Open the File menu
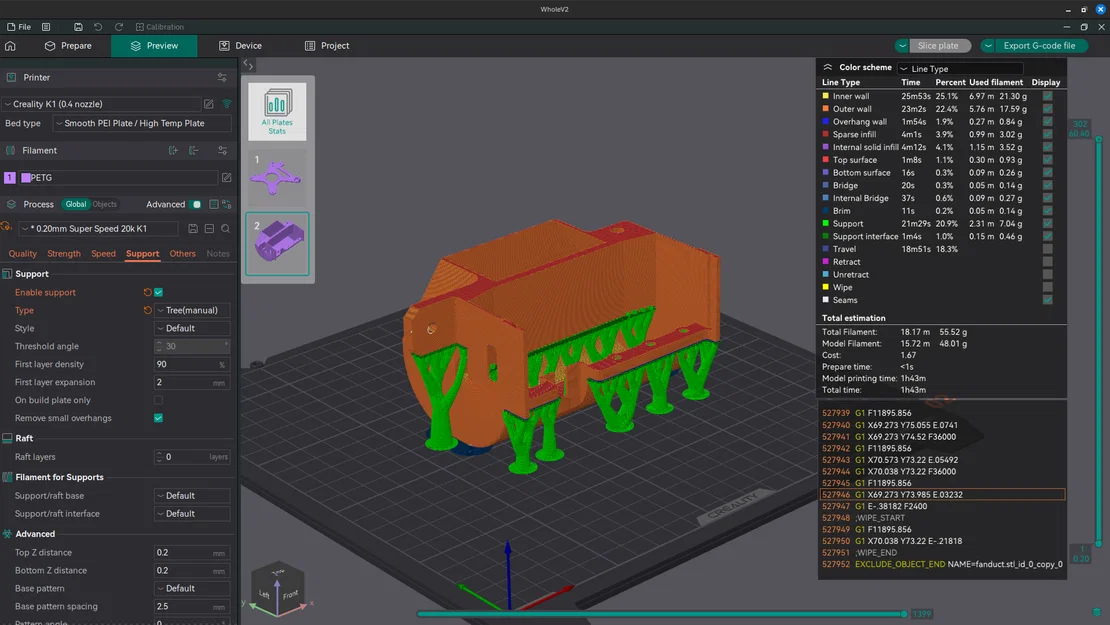The image size is (1110, 625). click(19, 27)
